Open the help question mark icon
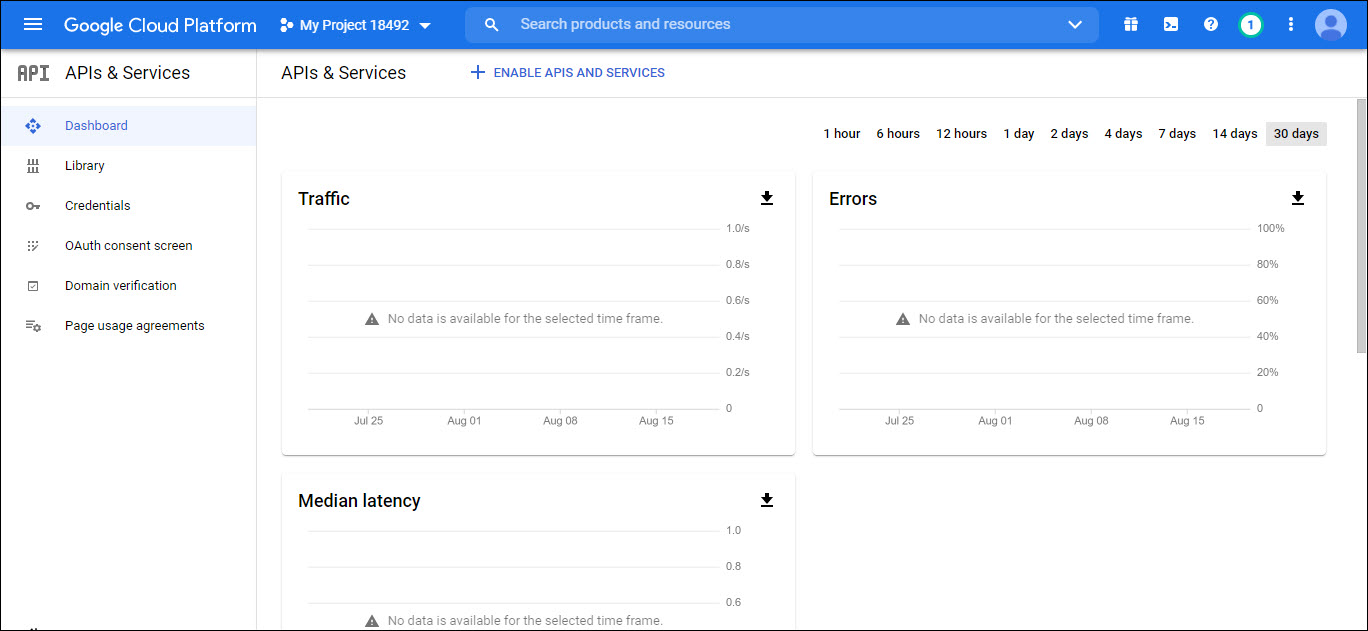The width and height of the screenshot is (1368, 631). [1210, 25]
